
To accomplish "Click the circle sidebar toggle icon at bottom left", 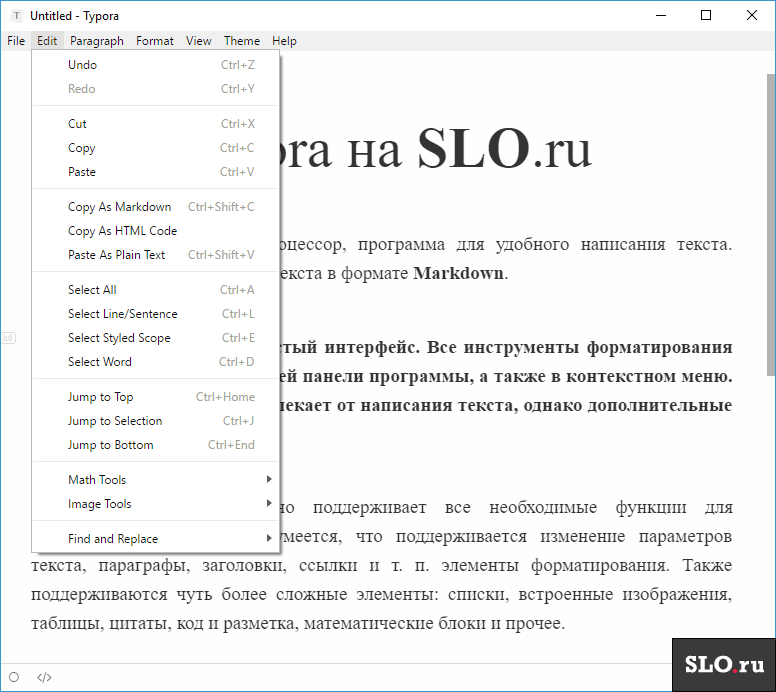I will click(14, 677).
